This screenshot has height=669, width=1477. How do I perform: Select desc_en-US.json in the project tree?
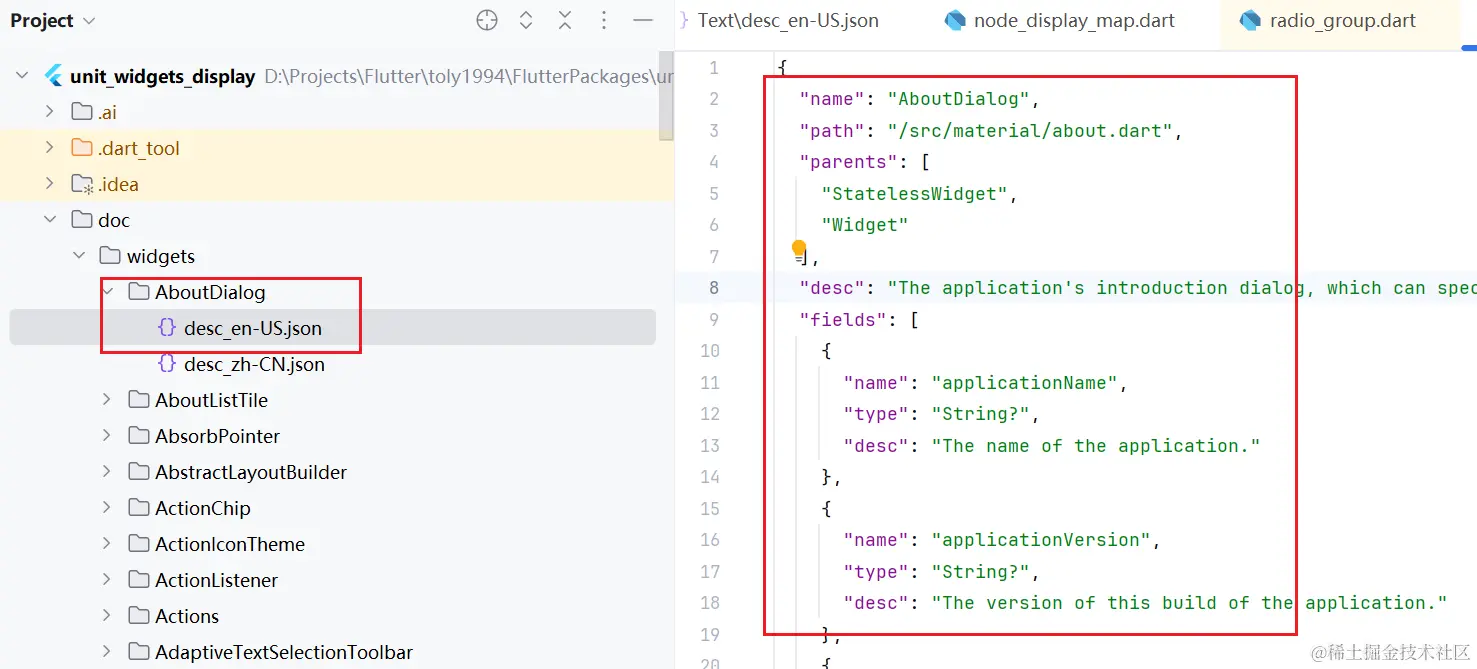[253, 328]
